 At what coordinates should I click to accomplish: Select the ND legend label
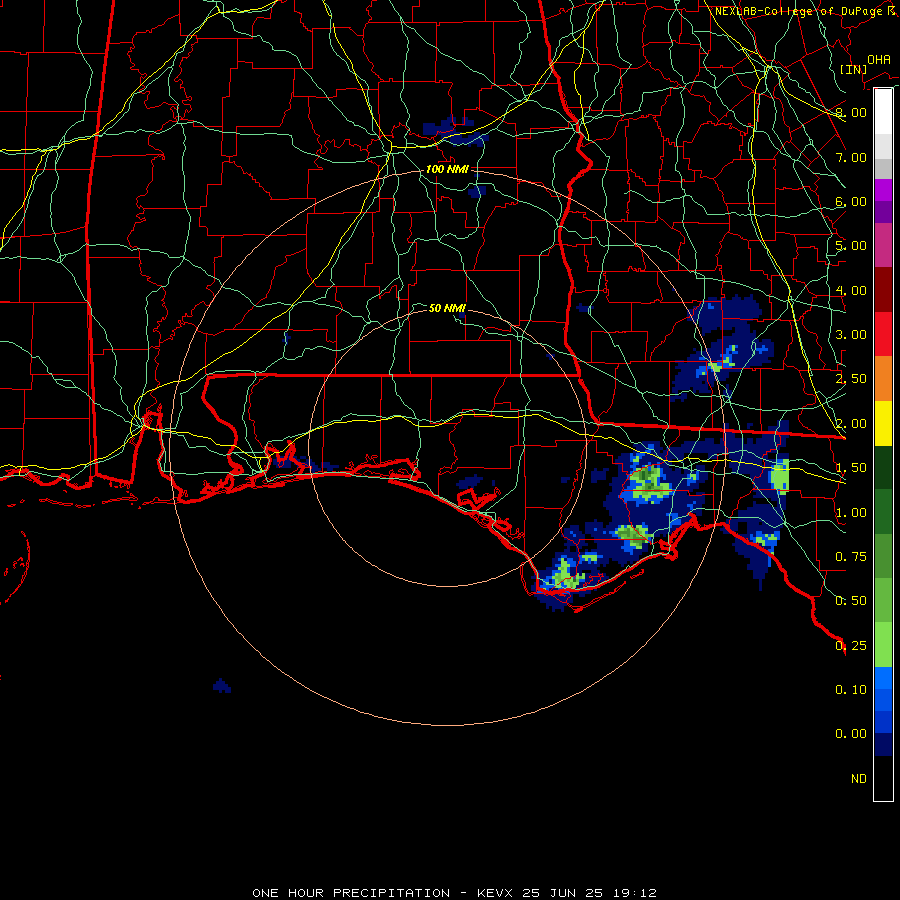(859, 779)
